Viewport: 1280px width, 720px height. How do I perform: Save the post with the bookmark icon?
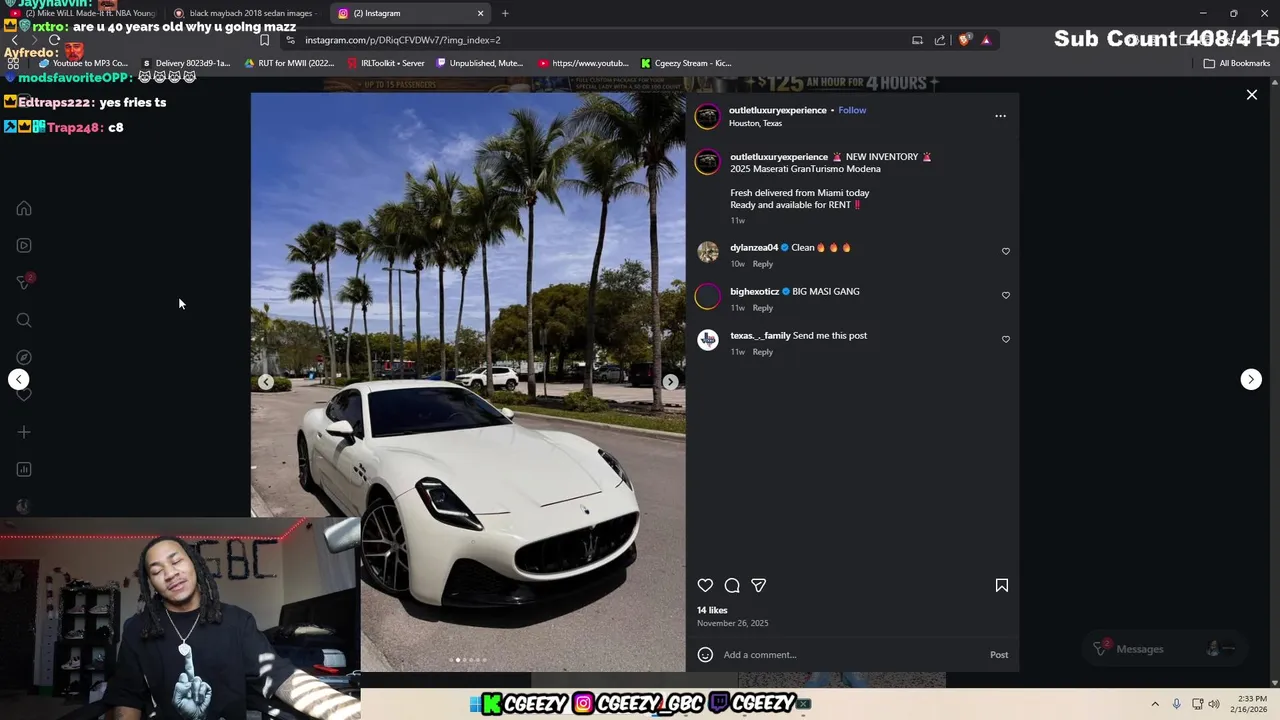[x=1001, y=586]
